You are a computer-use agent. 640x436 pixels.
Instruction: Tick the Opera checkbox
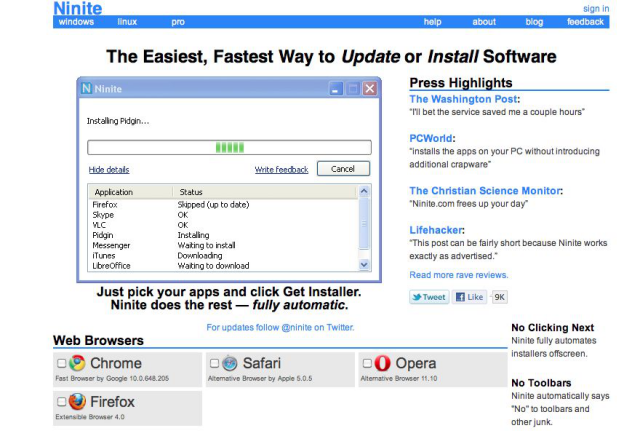tap(367, 363)
